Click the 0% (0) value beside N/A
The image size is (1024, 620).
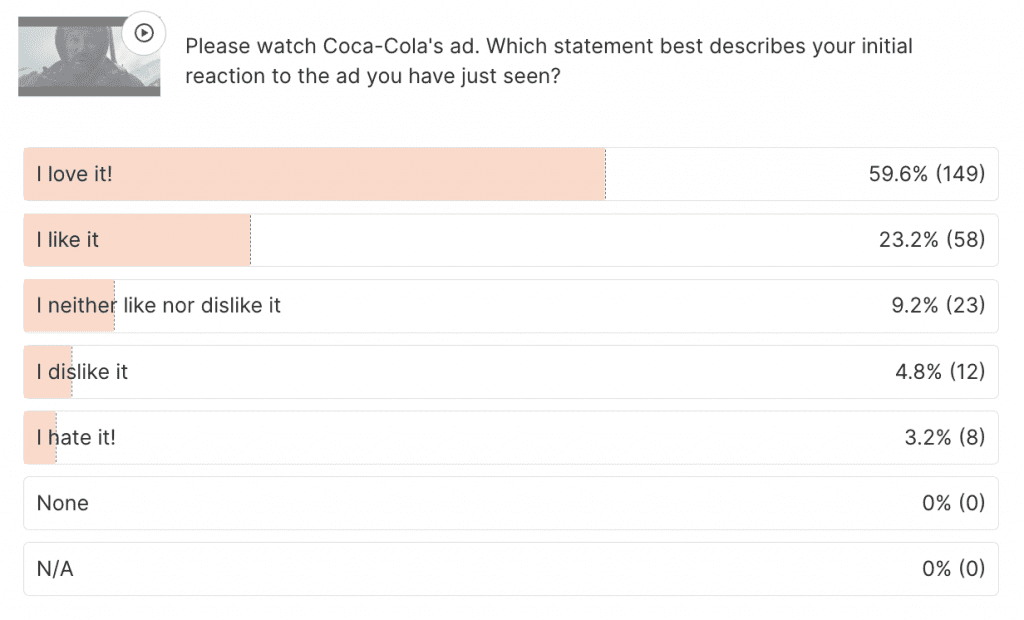[x=953, y=569]
